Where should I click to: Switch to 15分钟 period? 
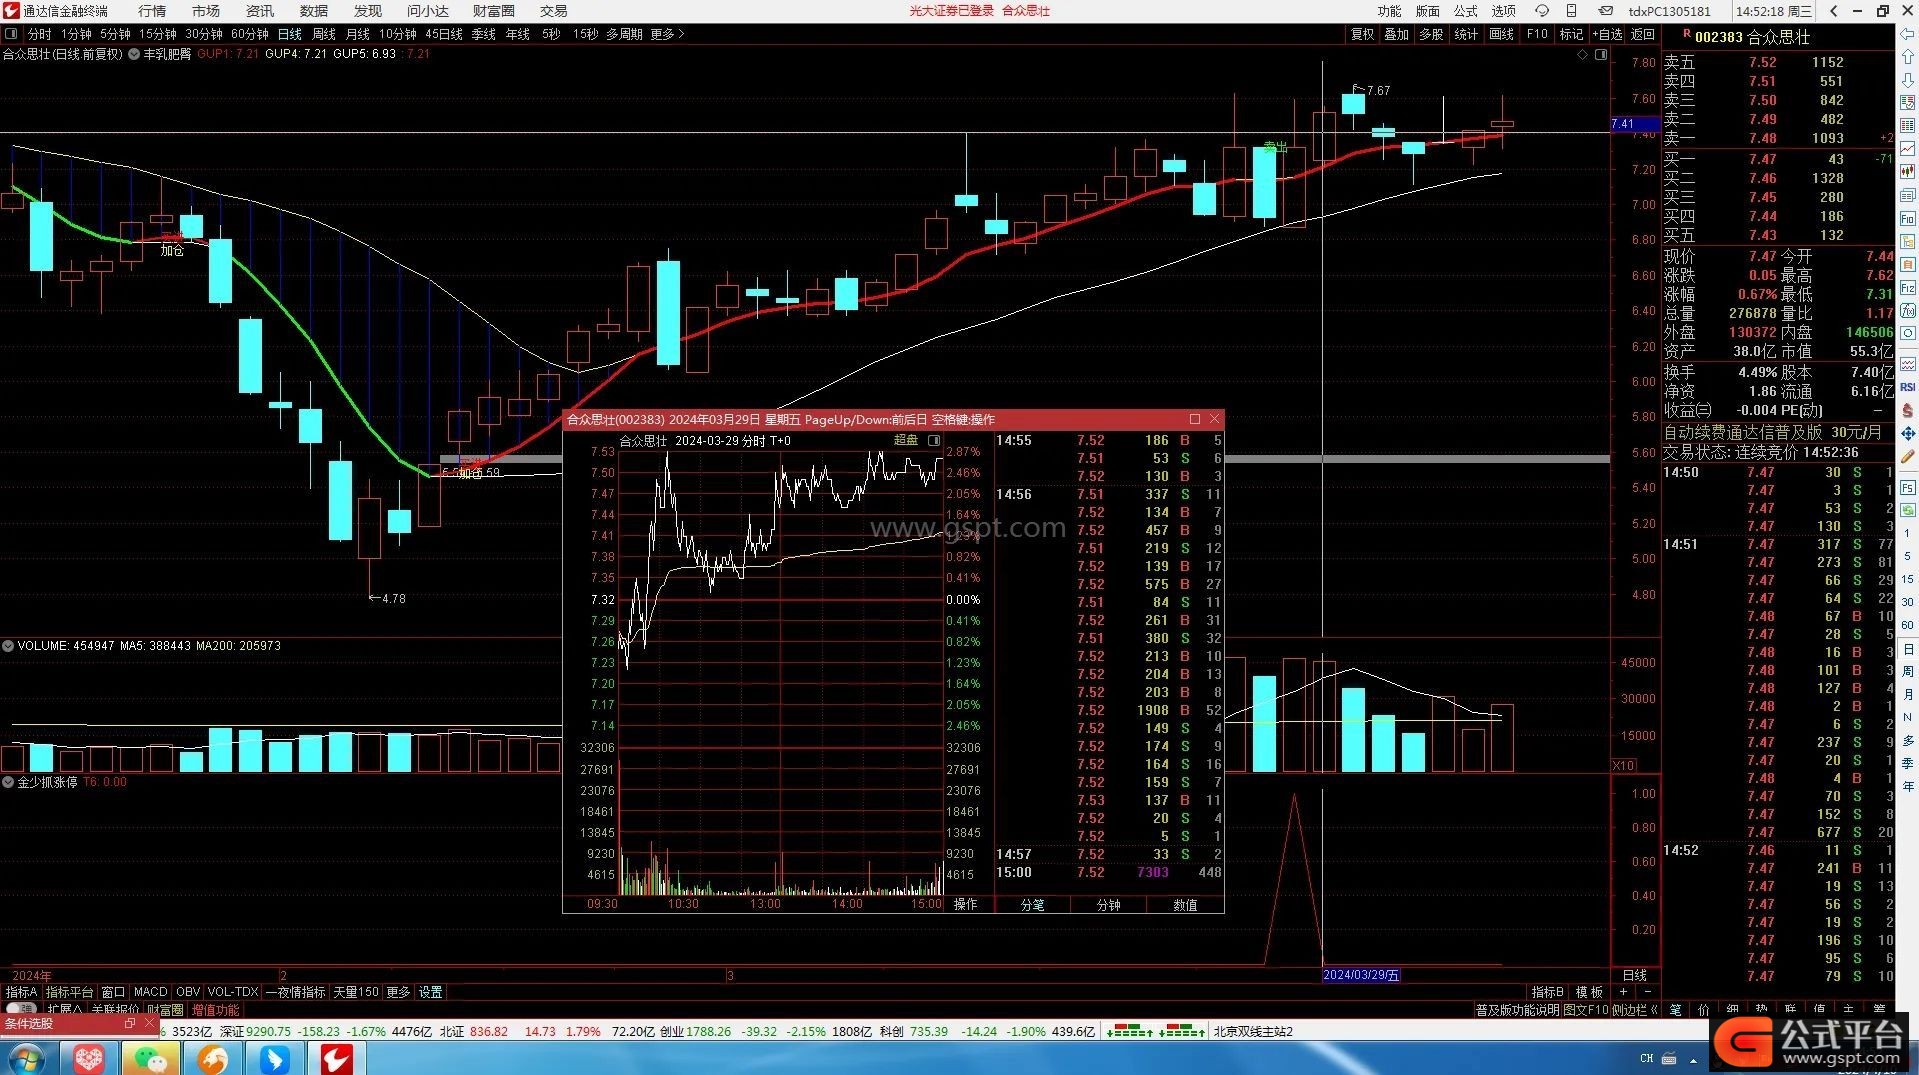pyautogui.click(x=158, y=34)
